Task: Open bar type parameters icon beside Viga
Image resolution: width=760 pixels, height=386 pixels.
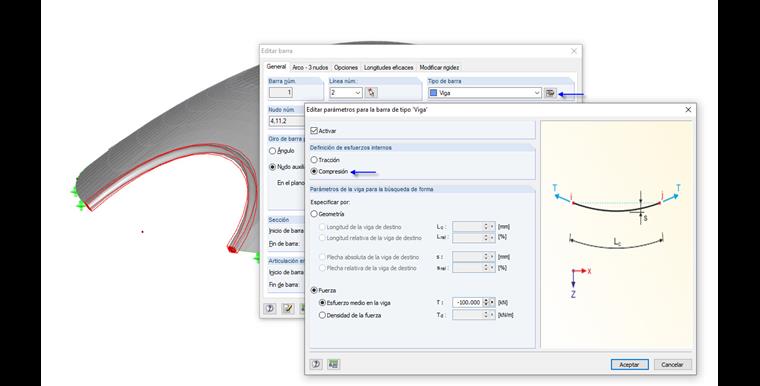Action: click(x=550, y=93)
